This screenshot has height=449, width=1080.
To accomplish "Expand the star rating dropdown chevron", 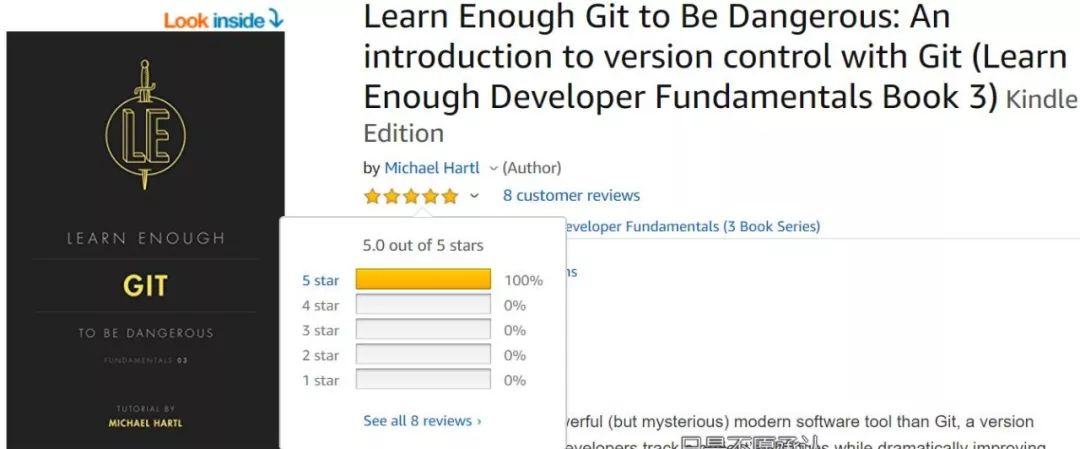I will (474, 196).
